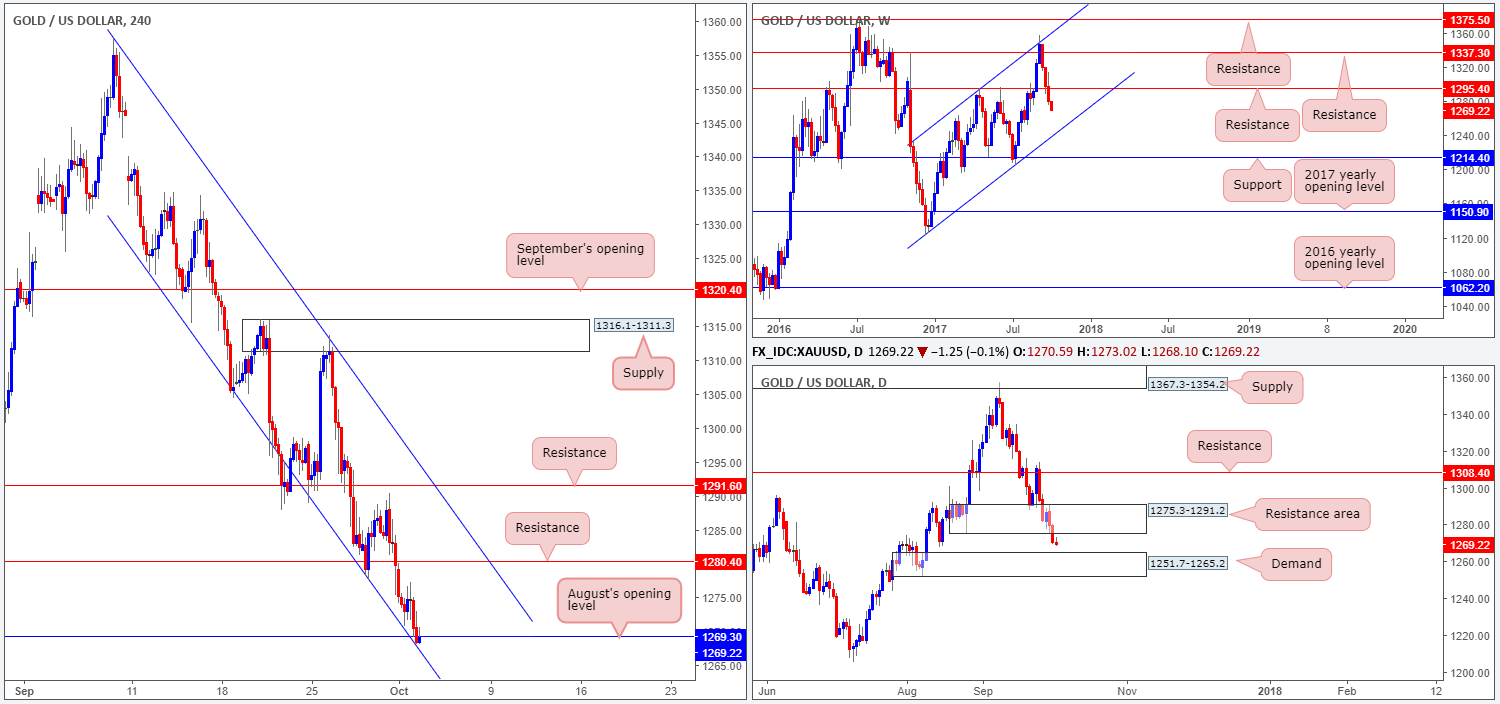Click the 1360.00 tick on the 240 price scale

click(721, 22)
